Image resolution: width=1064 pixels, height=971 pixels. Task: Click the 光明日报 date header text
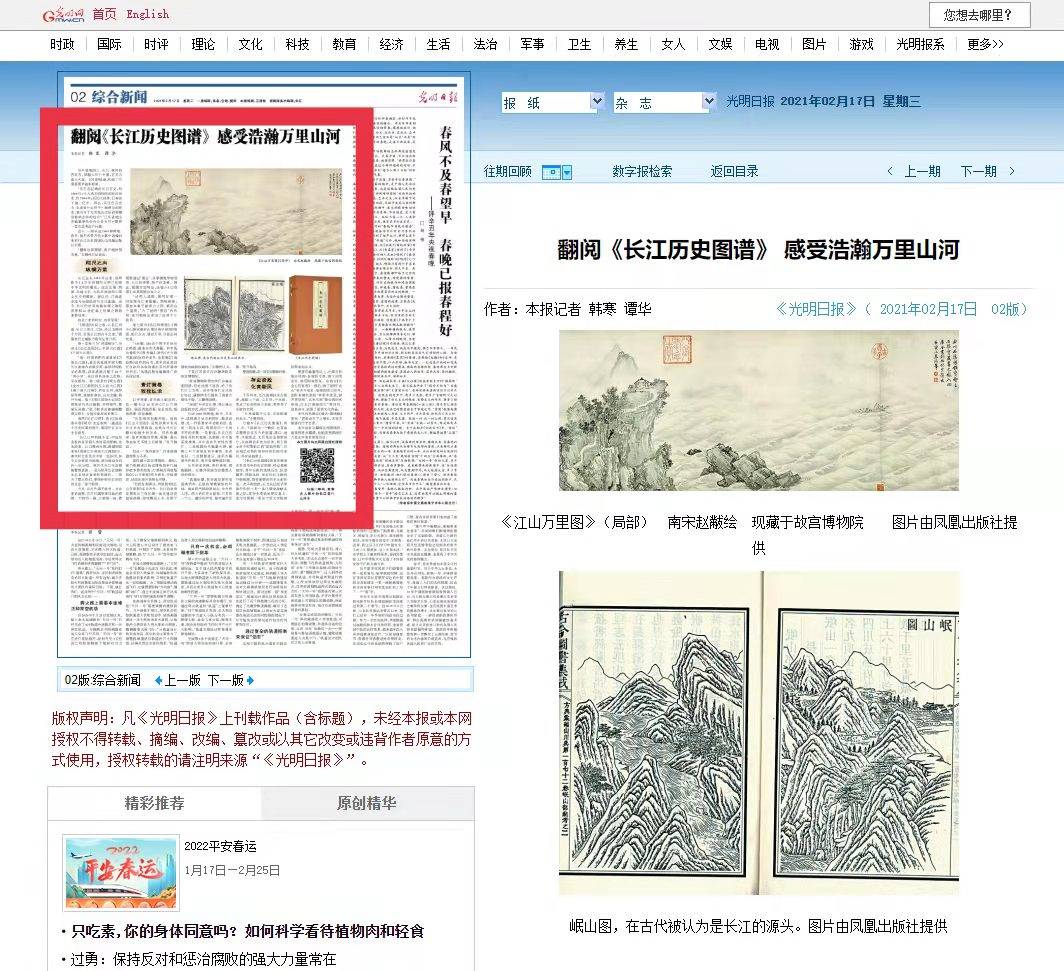(x=823, y=101)
